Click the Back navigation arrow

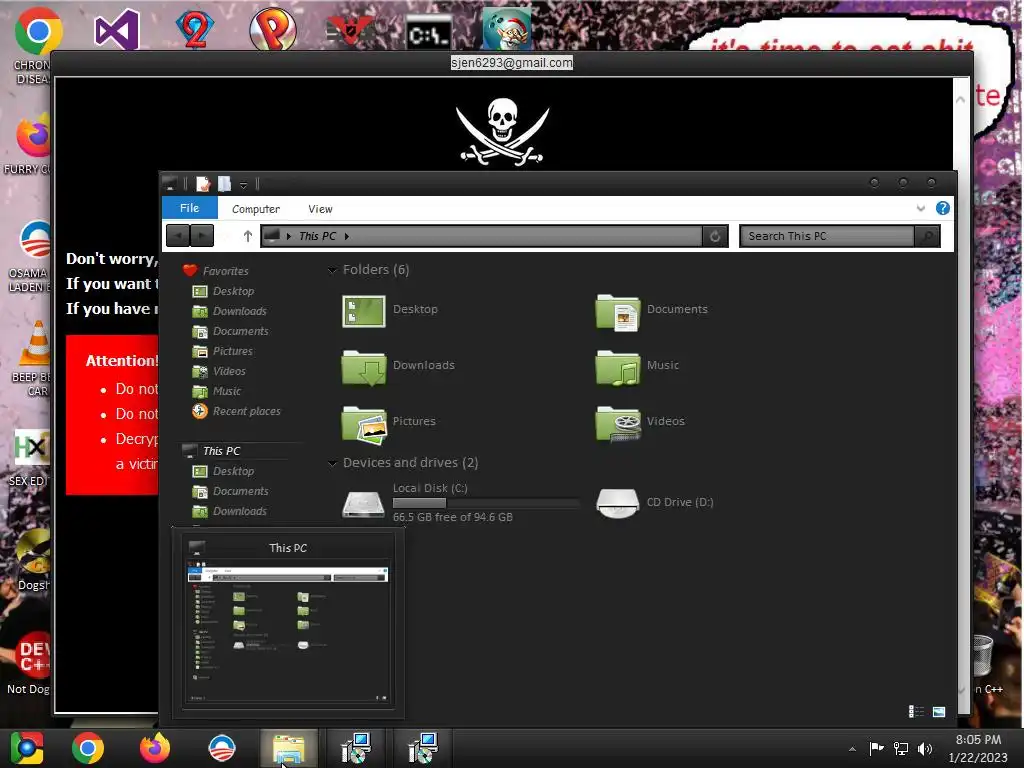(x=178, y=236)
